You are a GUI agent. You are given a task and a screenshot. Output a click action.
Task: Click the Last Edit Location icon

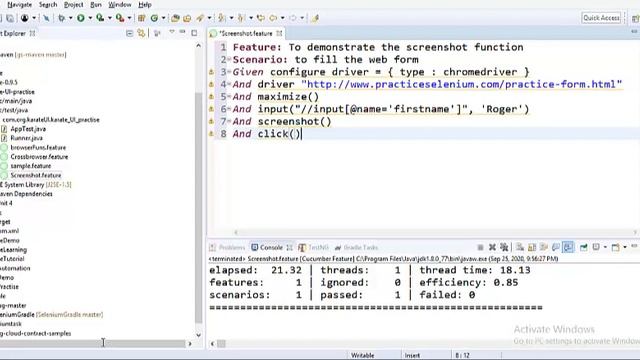[x=260, y=18]
